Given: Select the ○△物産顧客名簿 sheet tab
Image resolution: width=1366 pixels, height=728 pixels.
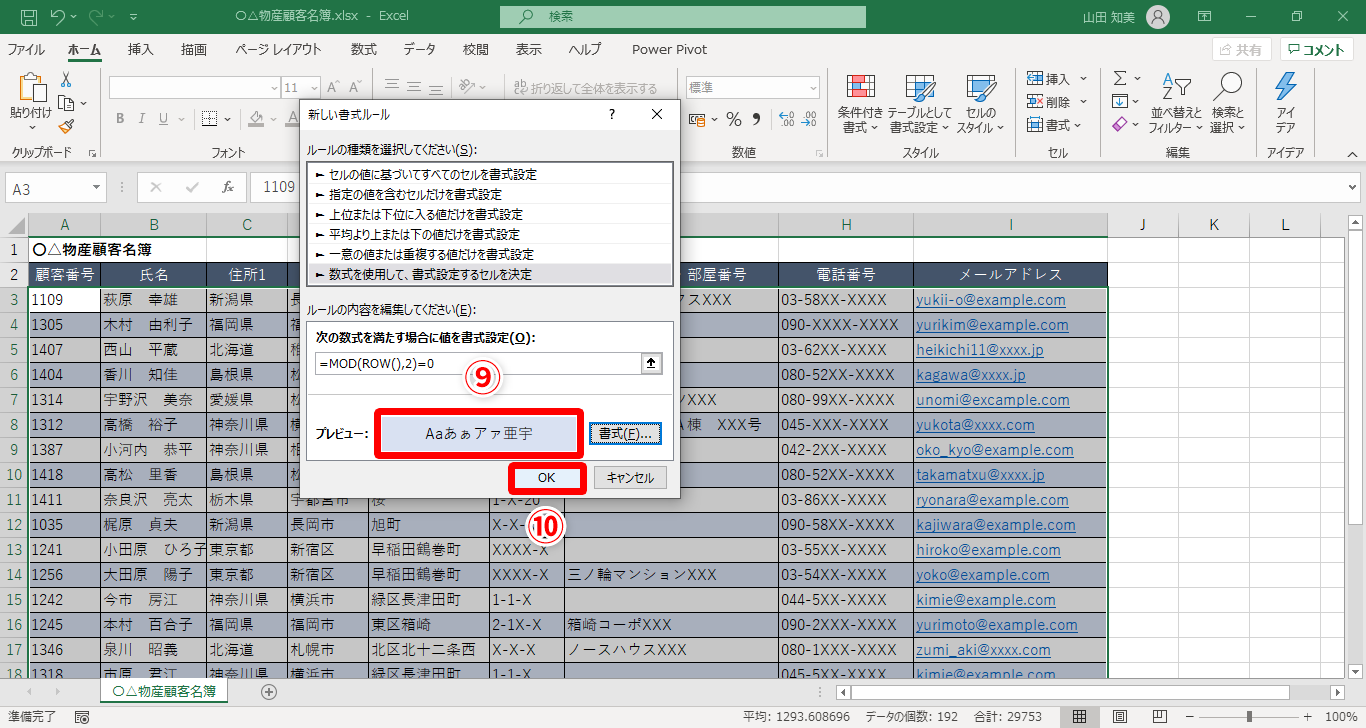Looking at the screenshot, I should coord(164,691).
